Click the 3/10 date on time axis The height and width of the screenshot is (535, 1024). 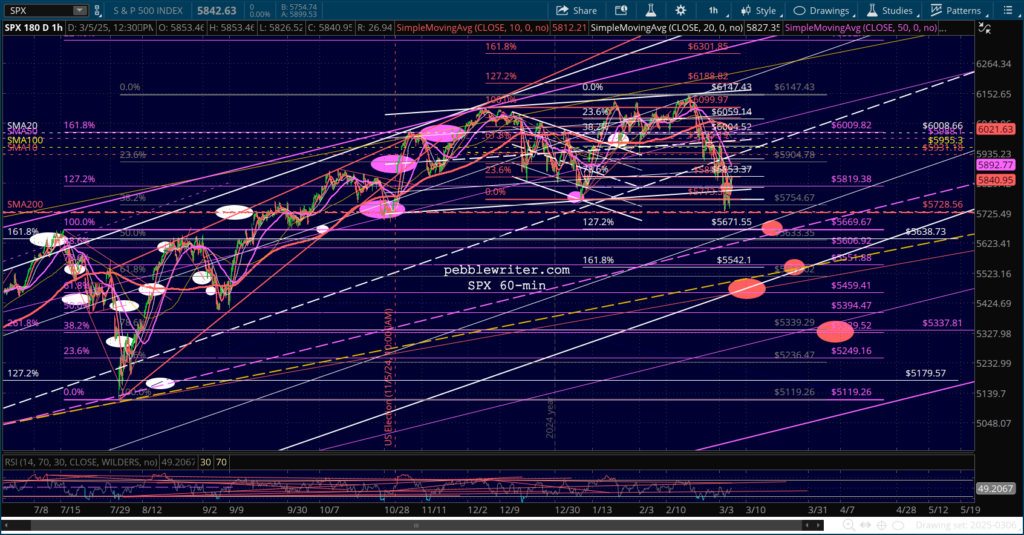756,510
